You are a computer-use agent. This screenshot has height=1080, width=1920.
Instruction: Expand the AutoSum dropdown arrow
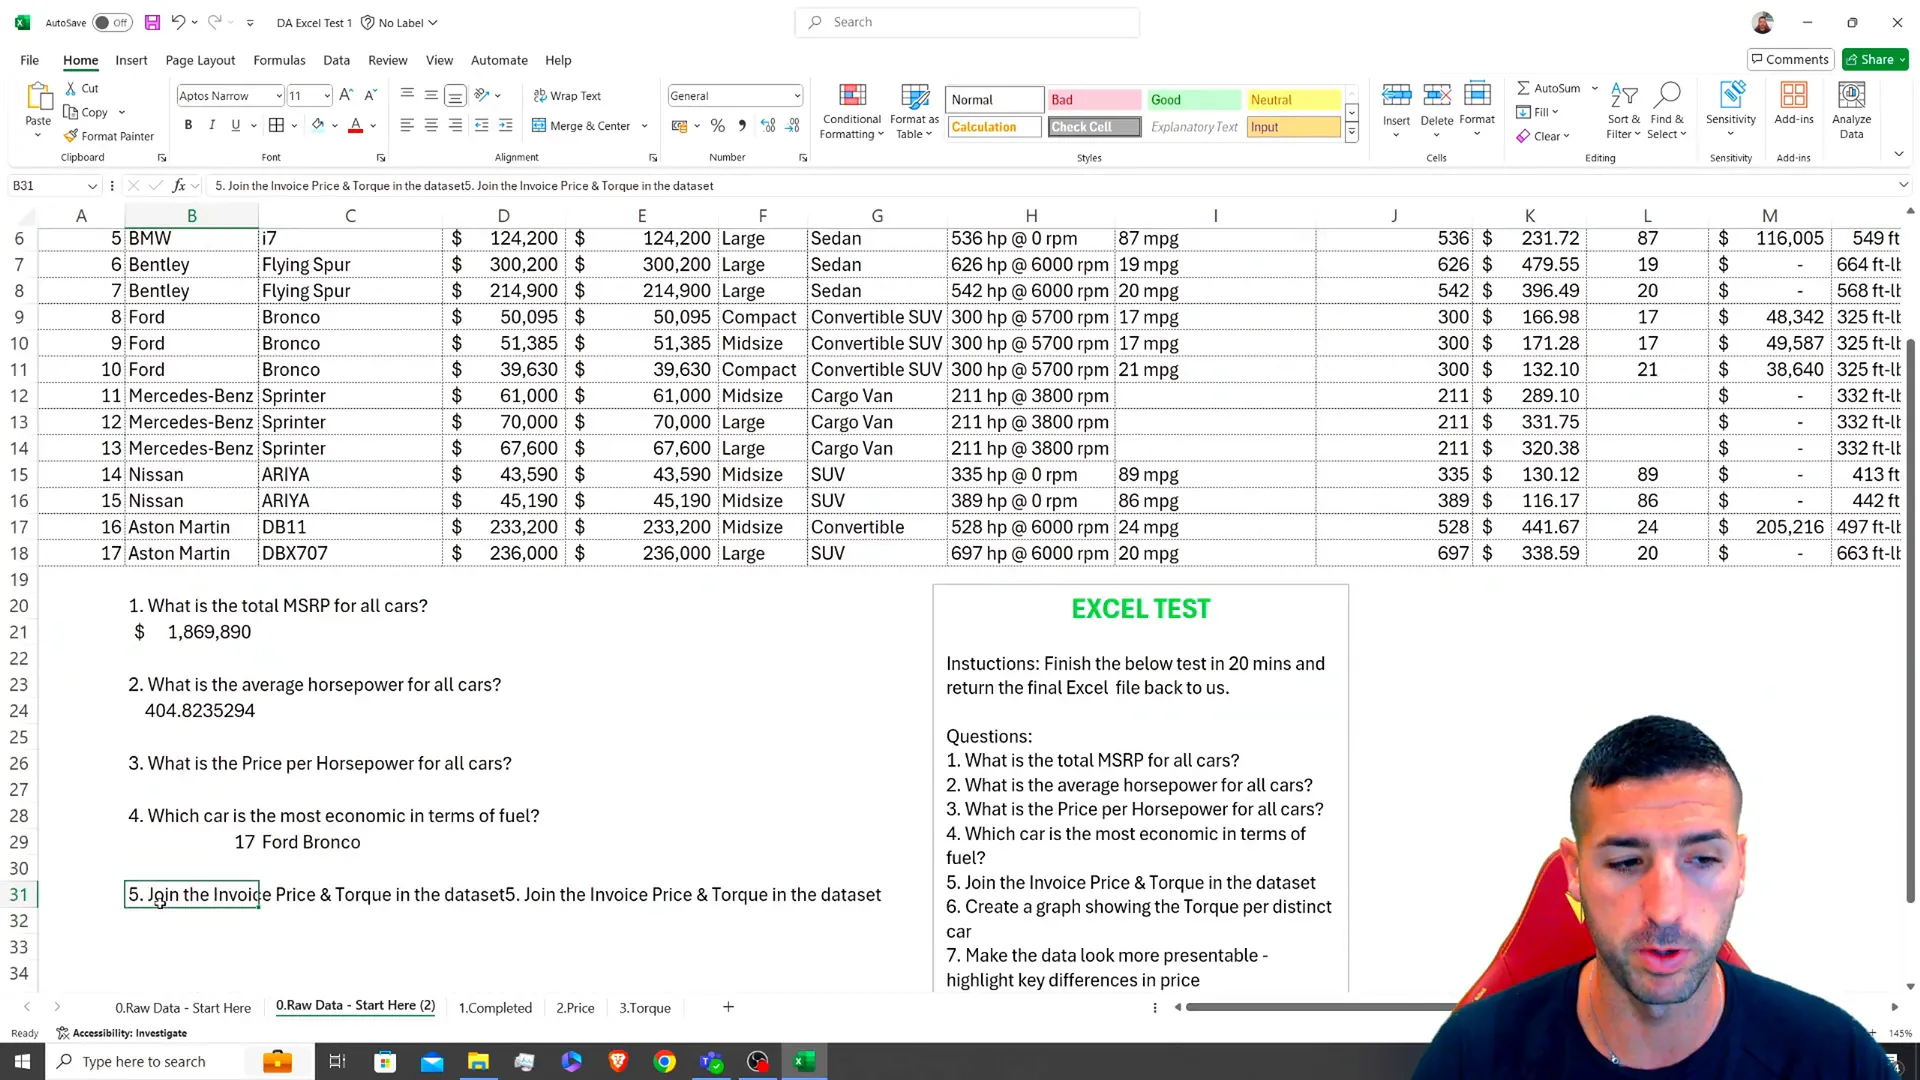[1595, 88]
